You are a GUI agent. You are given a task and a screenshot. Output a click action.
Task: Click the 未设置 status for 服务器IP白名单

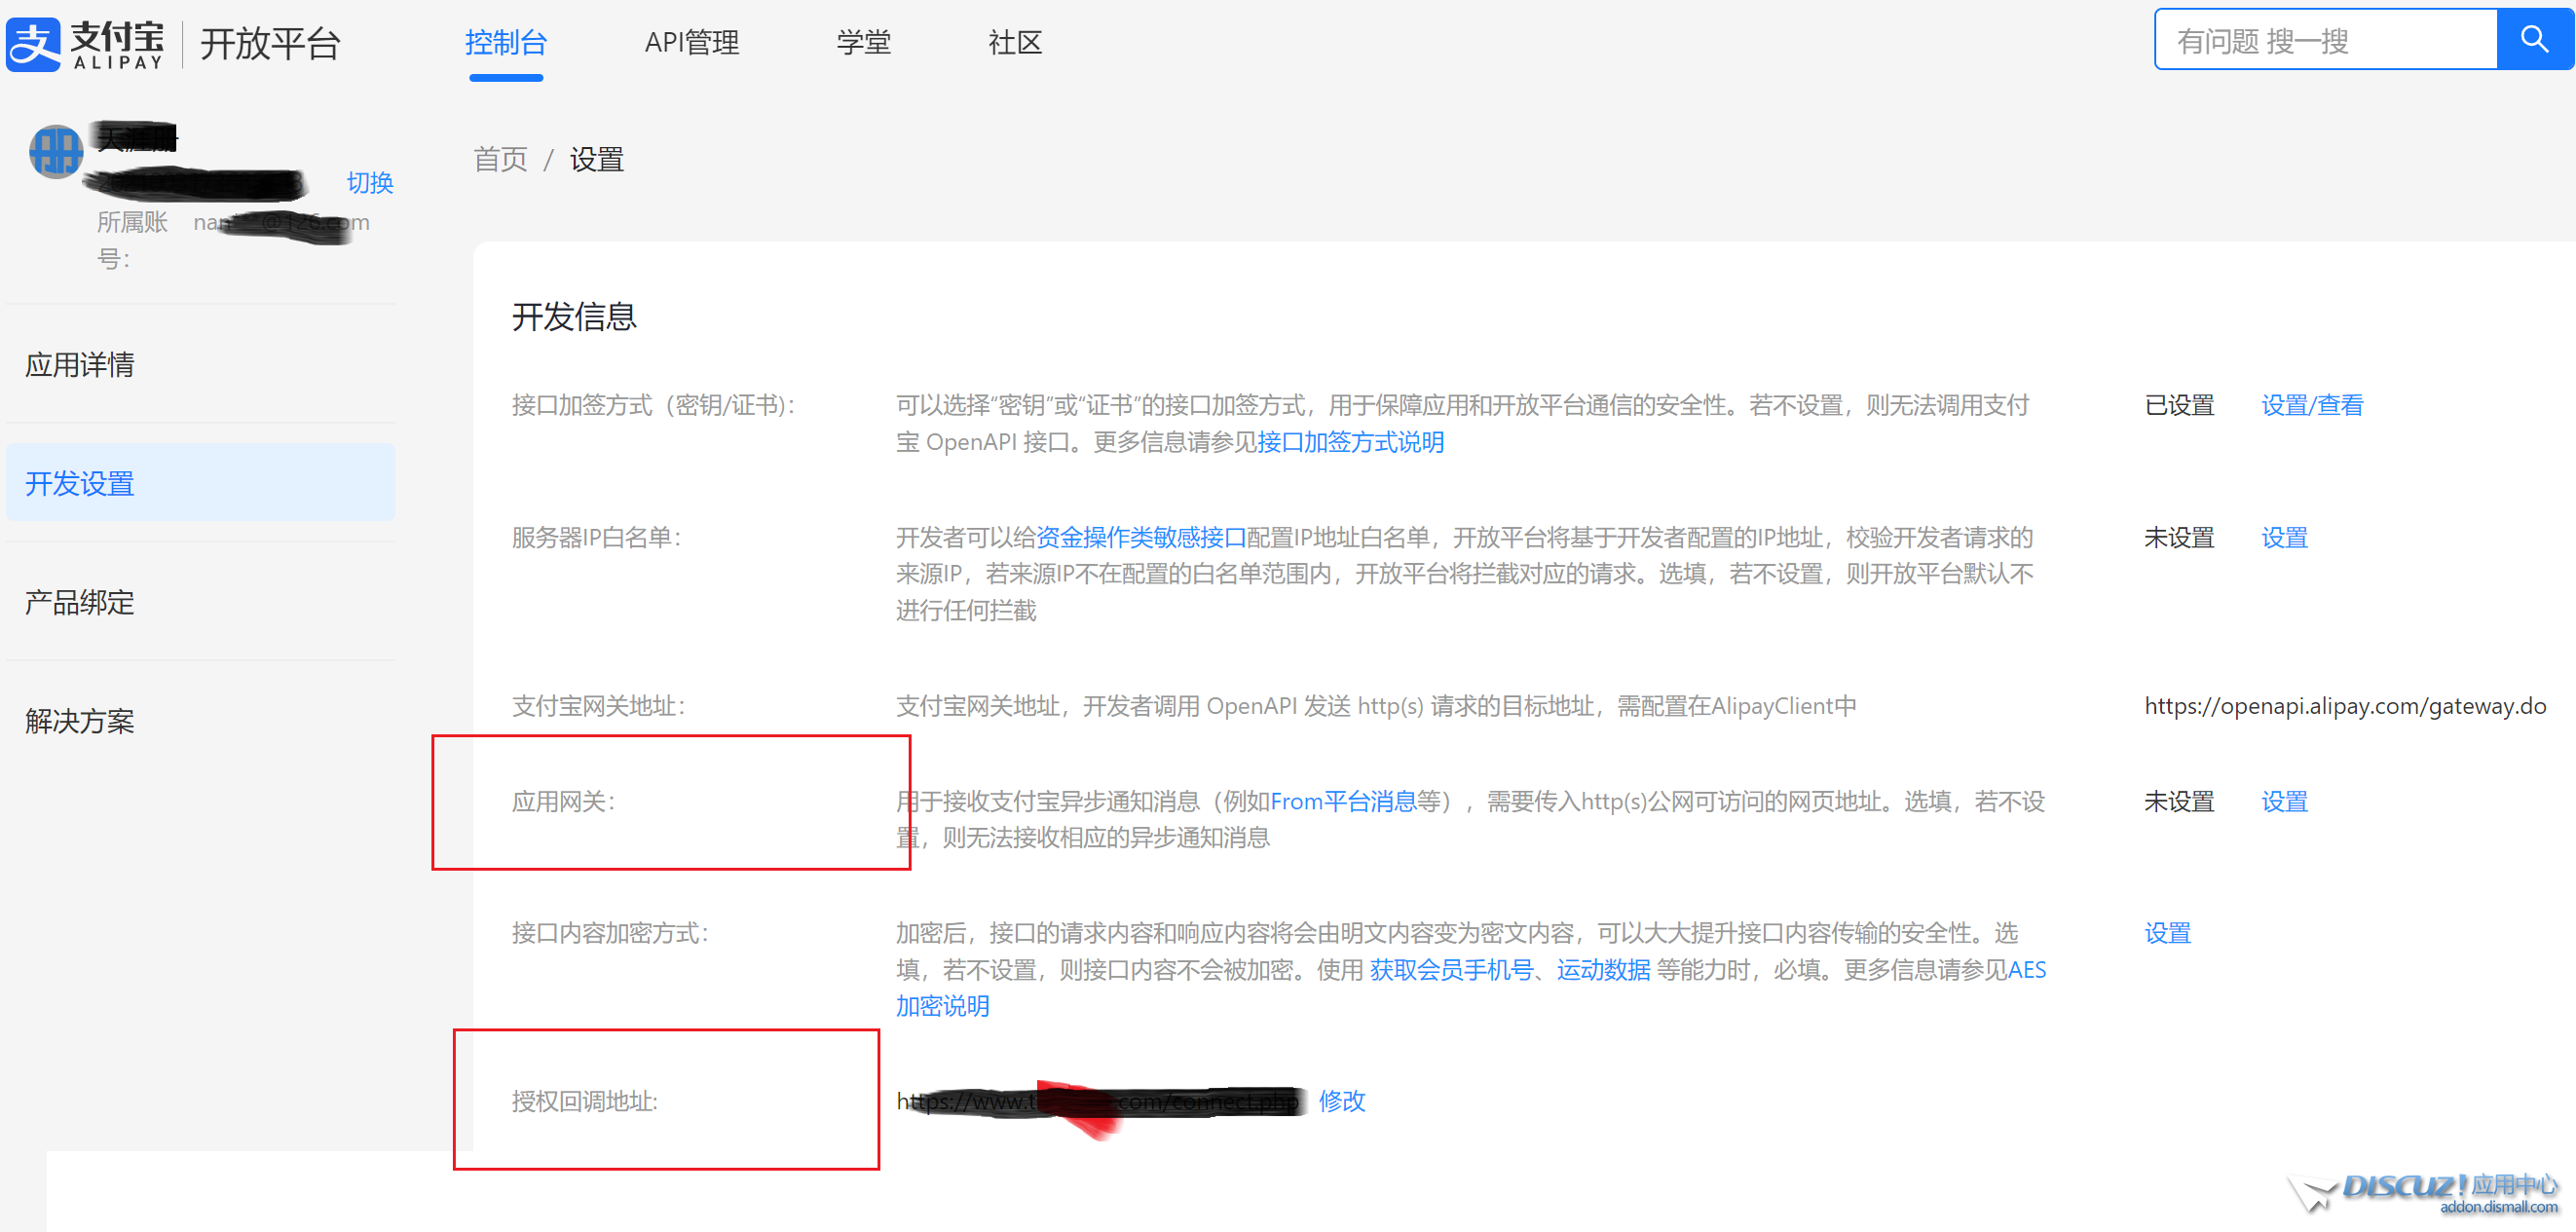click(2179, 538)
